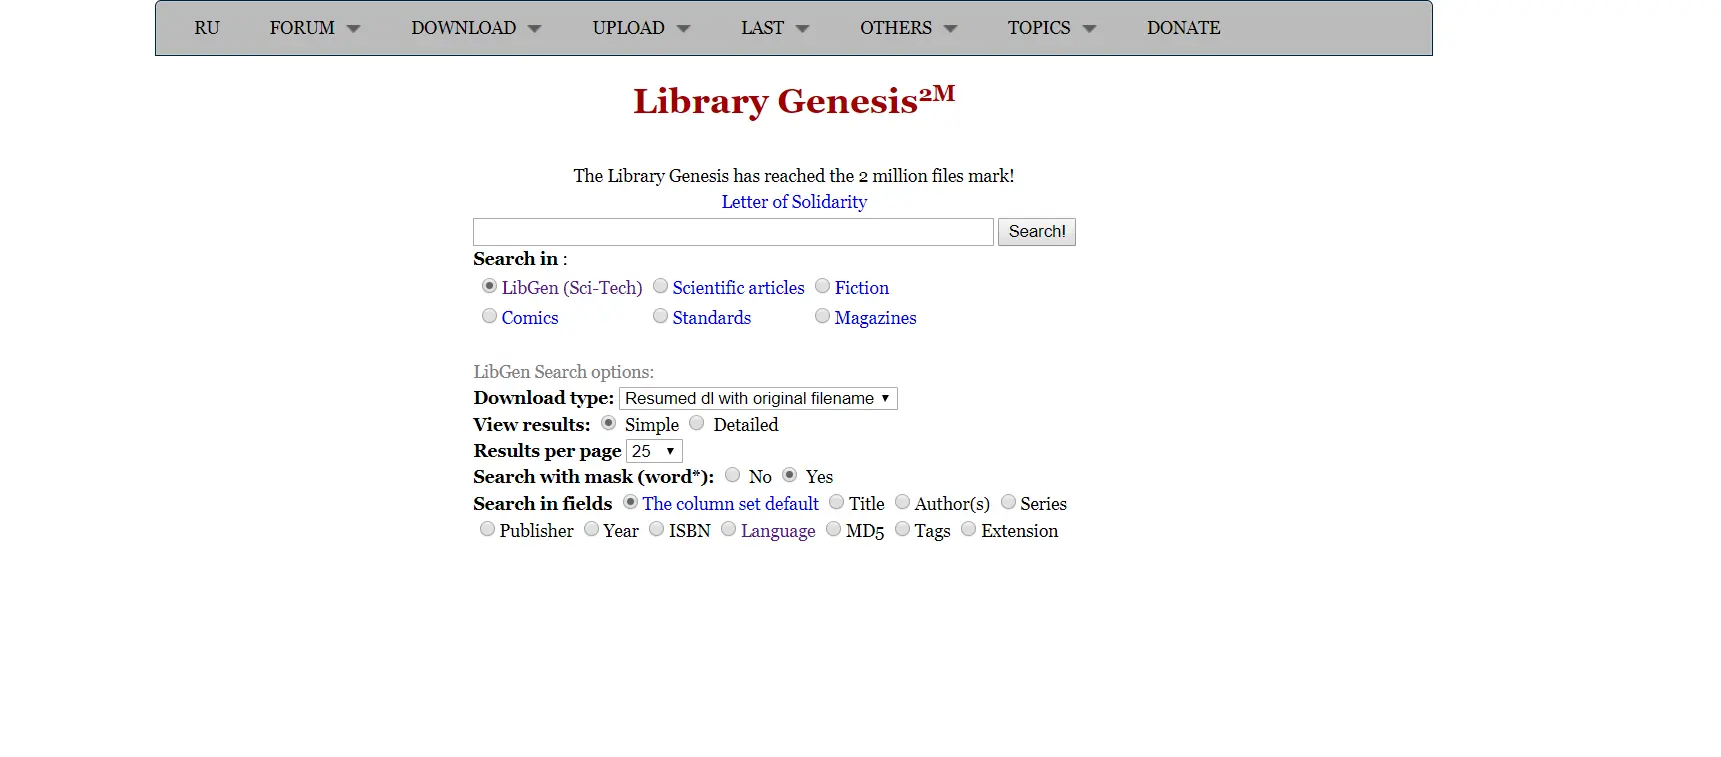Set search with mask to Yes

pyautogui.click(x=790, y=475)
